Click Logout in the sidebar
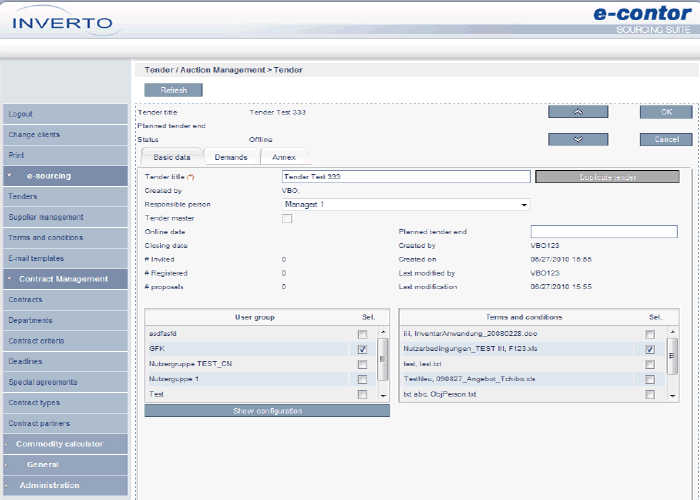 65,114
